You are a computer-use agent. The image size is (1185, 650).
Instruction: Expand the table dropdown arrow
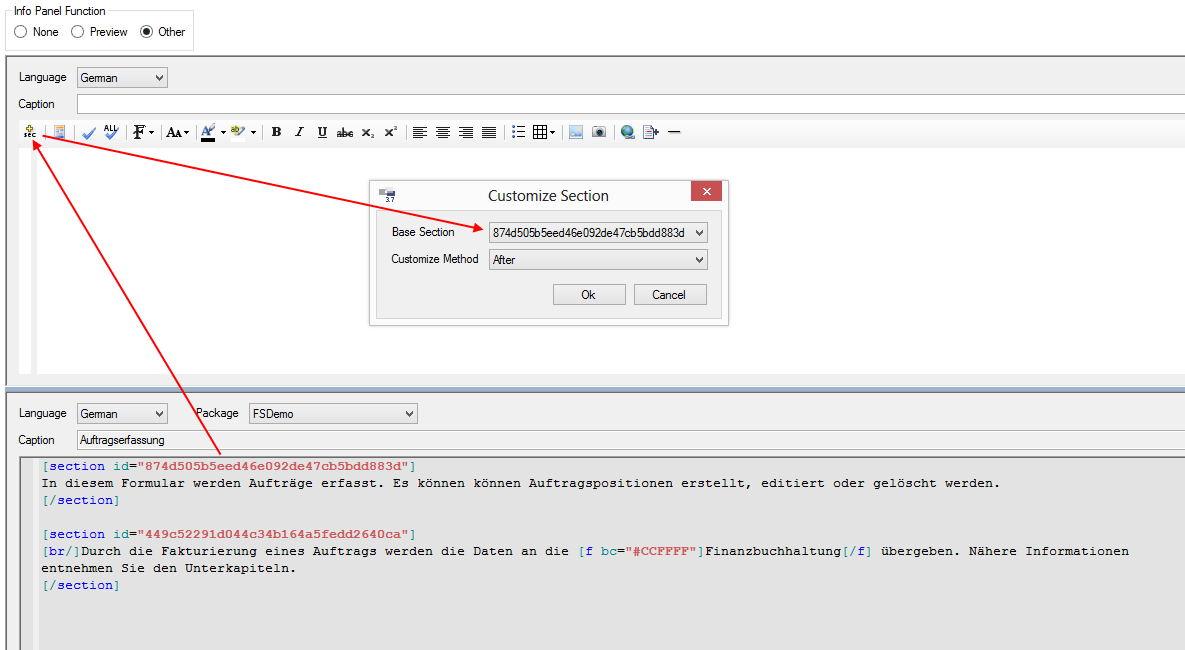click(552, 133)
